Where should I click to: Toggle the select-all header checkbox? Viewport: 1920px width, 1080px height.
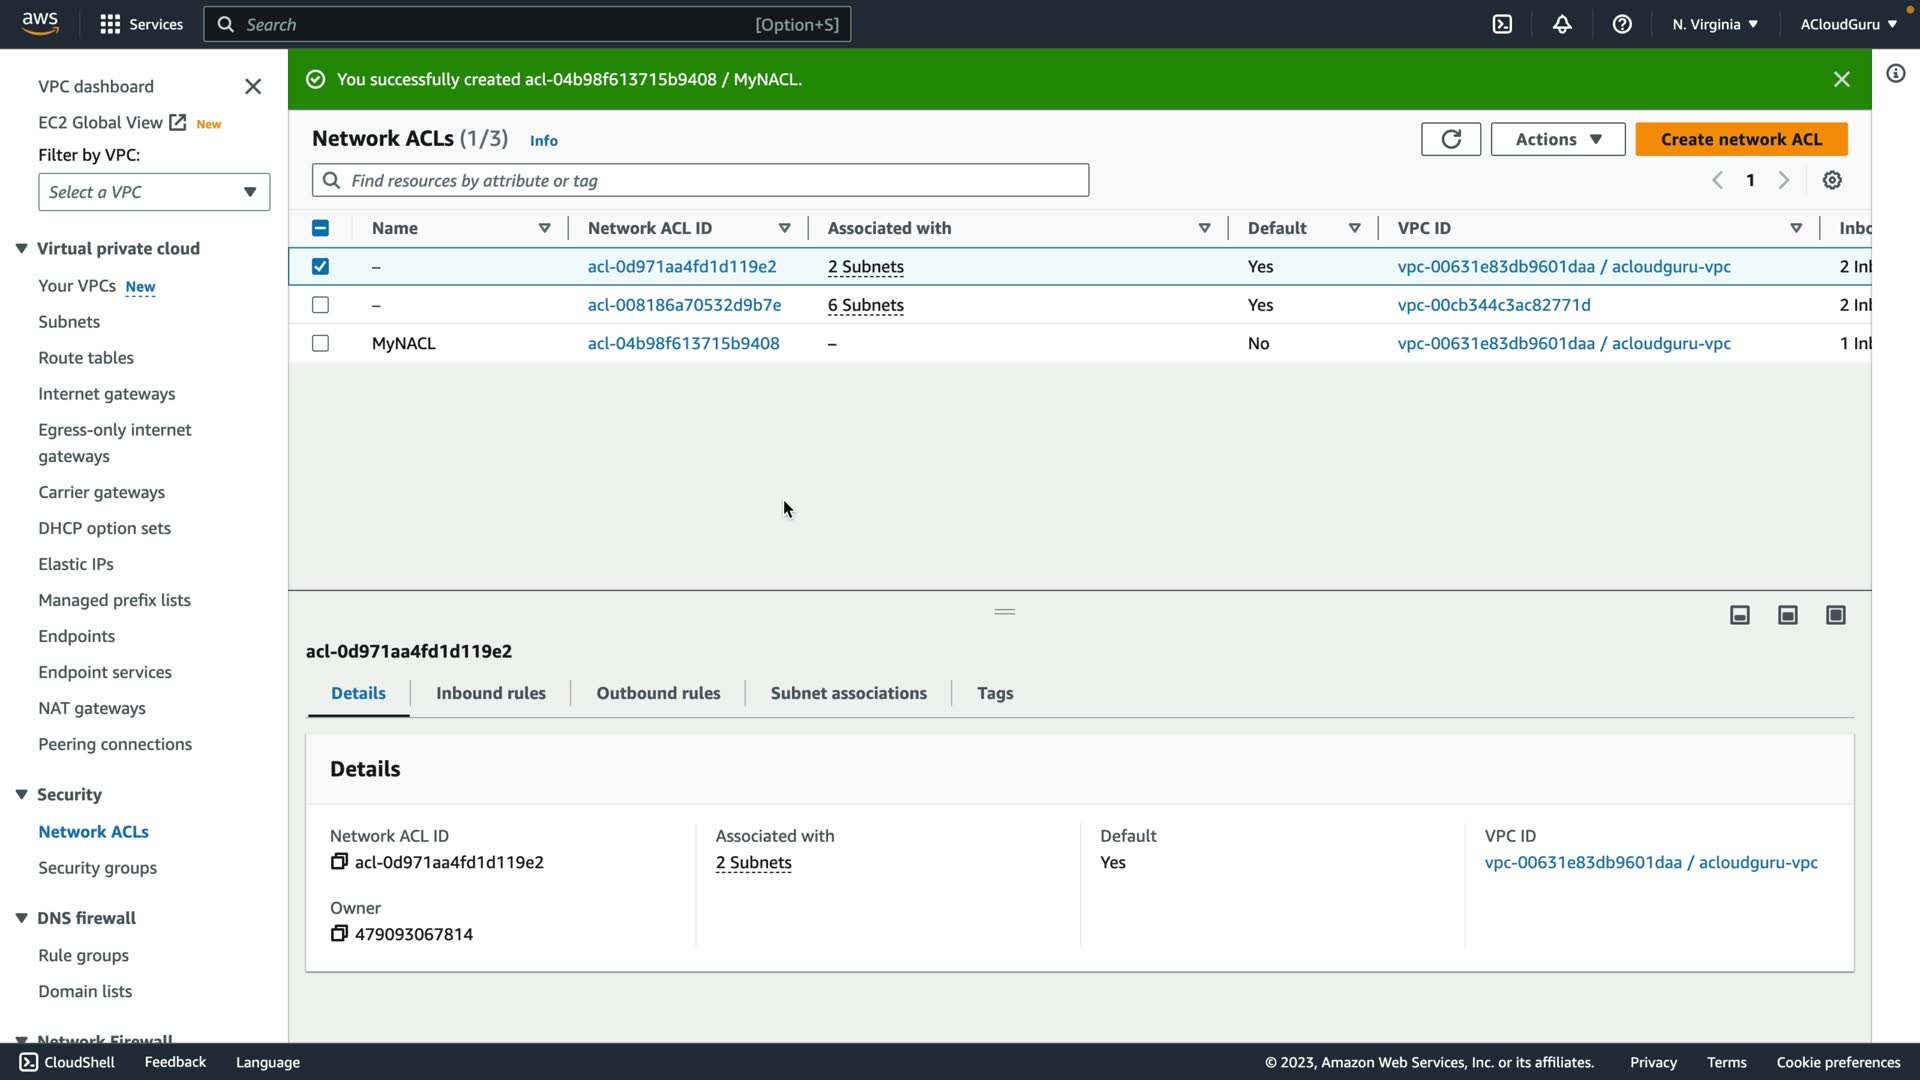(x=320, y=228)
